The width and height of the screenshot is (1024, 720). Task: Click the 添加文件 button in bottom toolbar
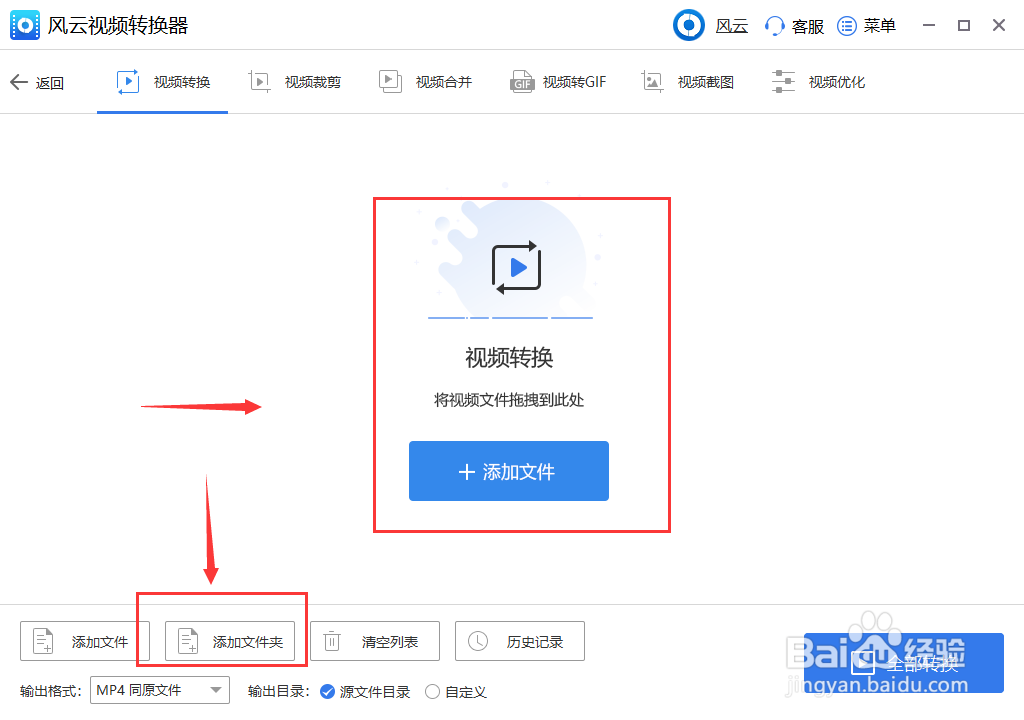click(85, 642)
